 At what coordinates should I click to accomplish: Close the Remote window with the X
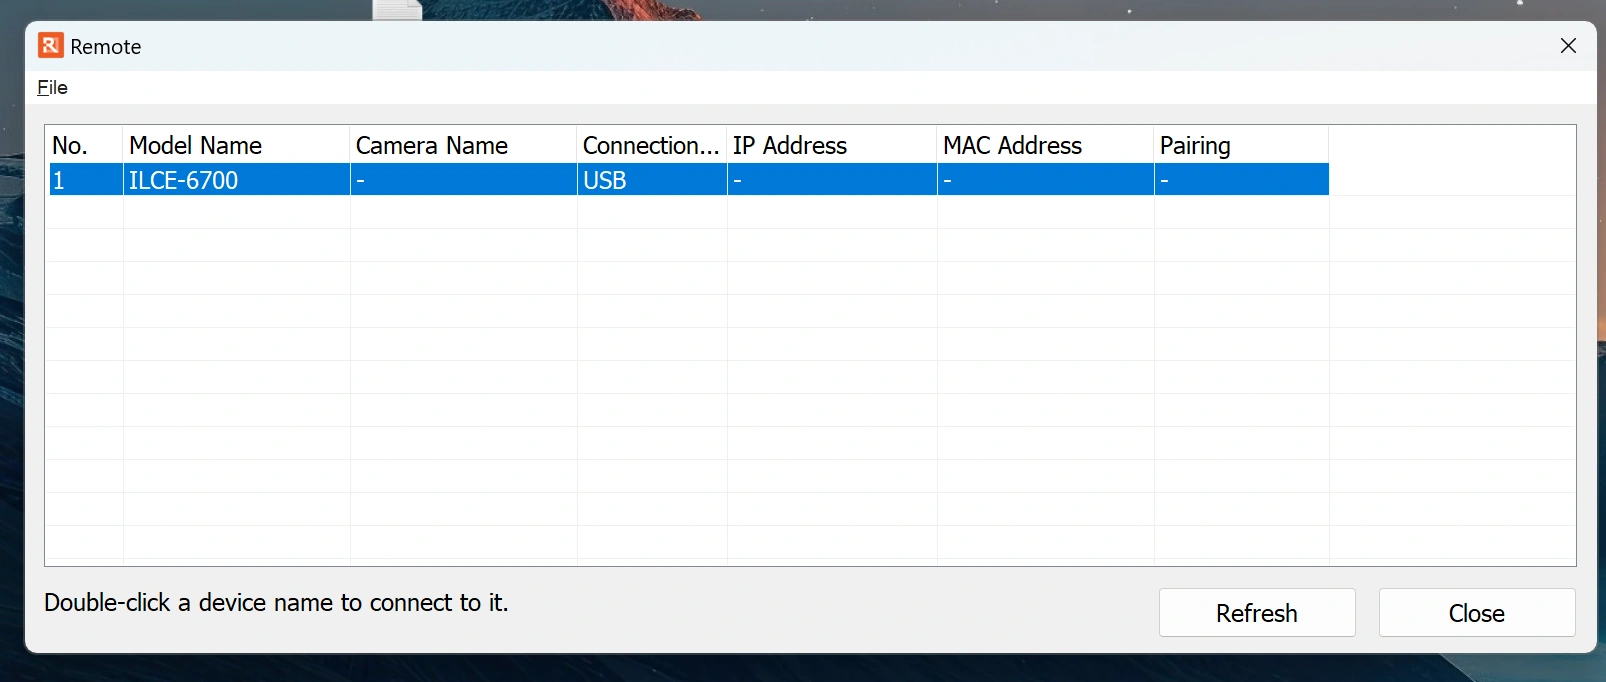click(1568, 46)
